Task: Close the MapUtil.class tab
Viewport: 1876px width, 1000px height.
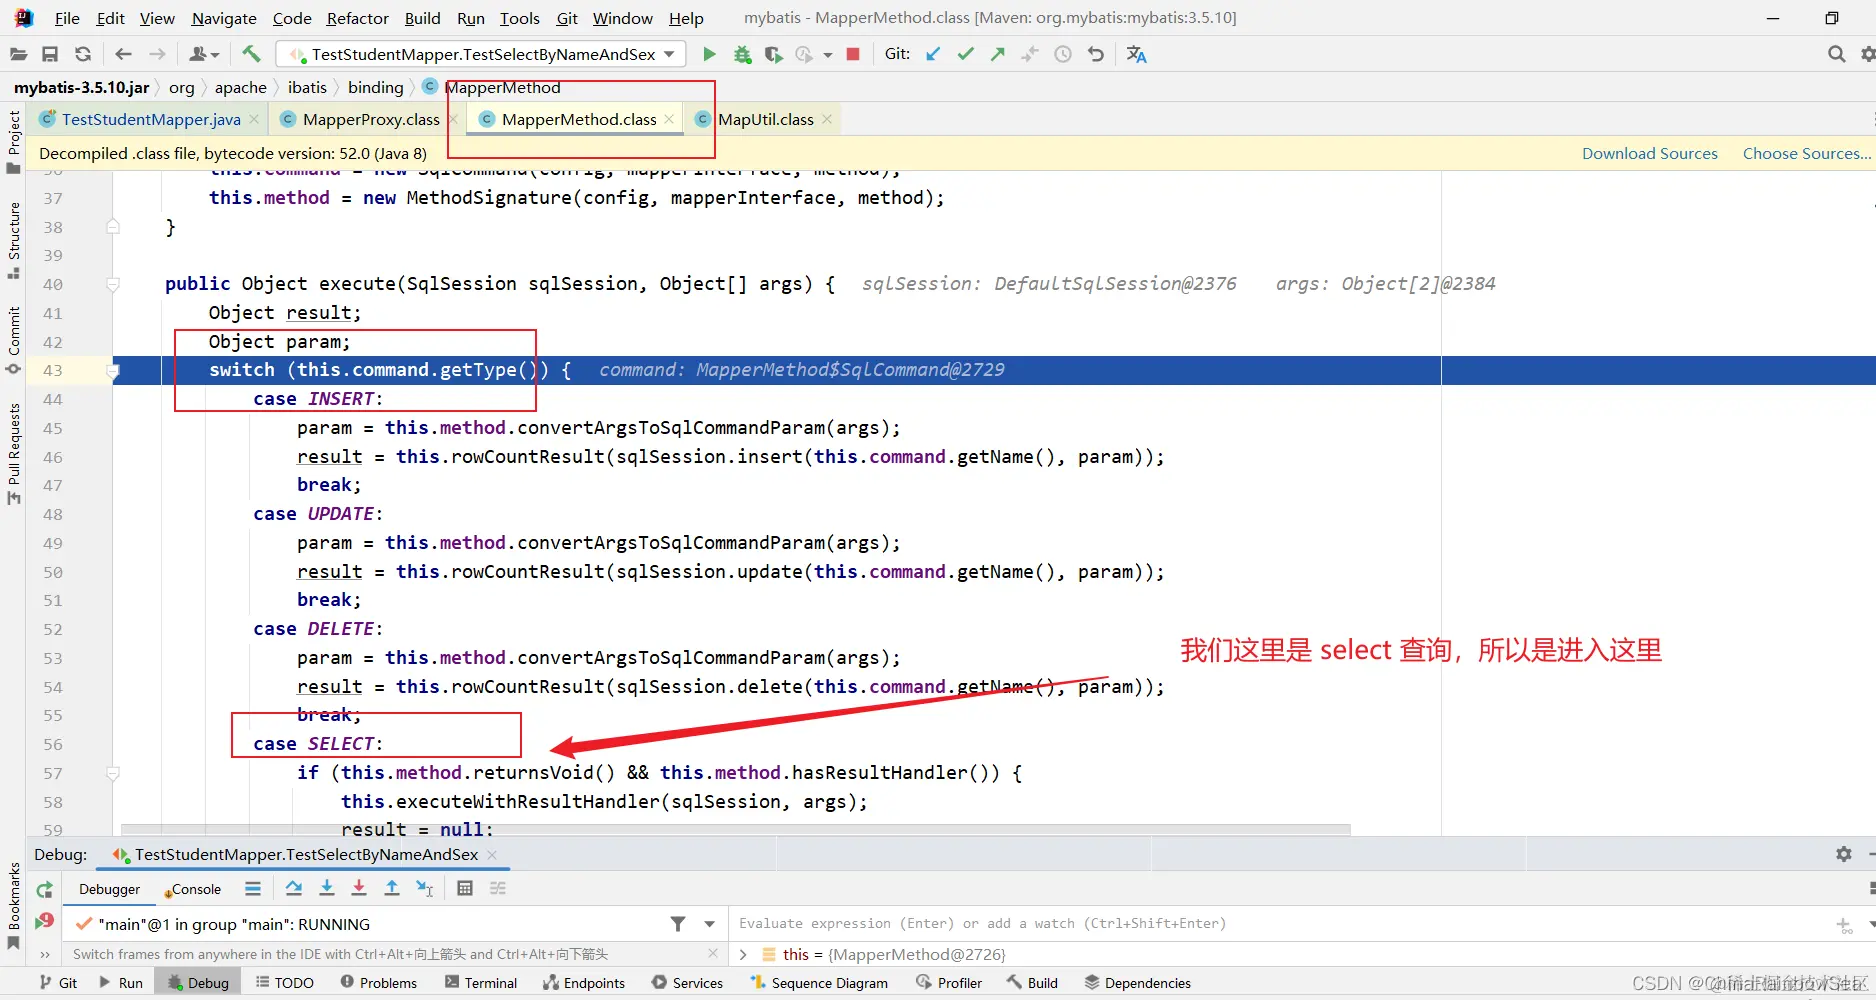Action: [827, 119]
